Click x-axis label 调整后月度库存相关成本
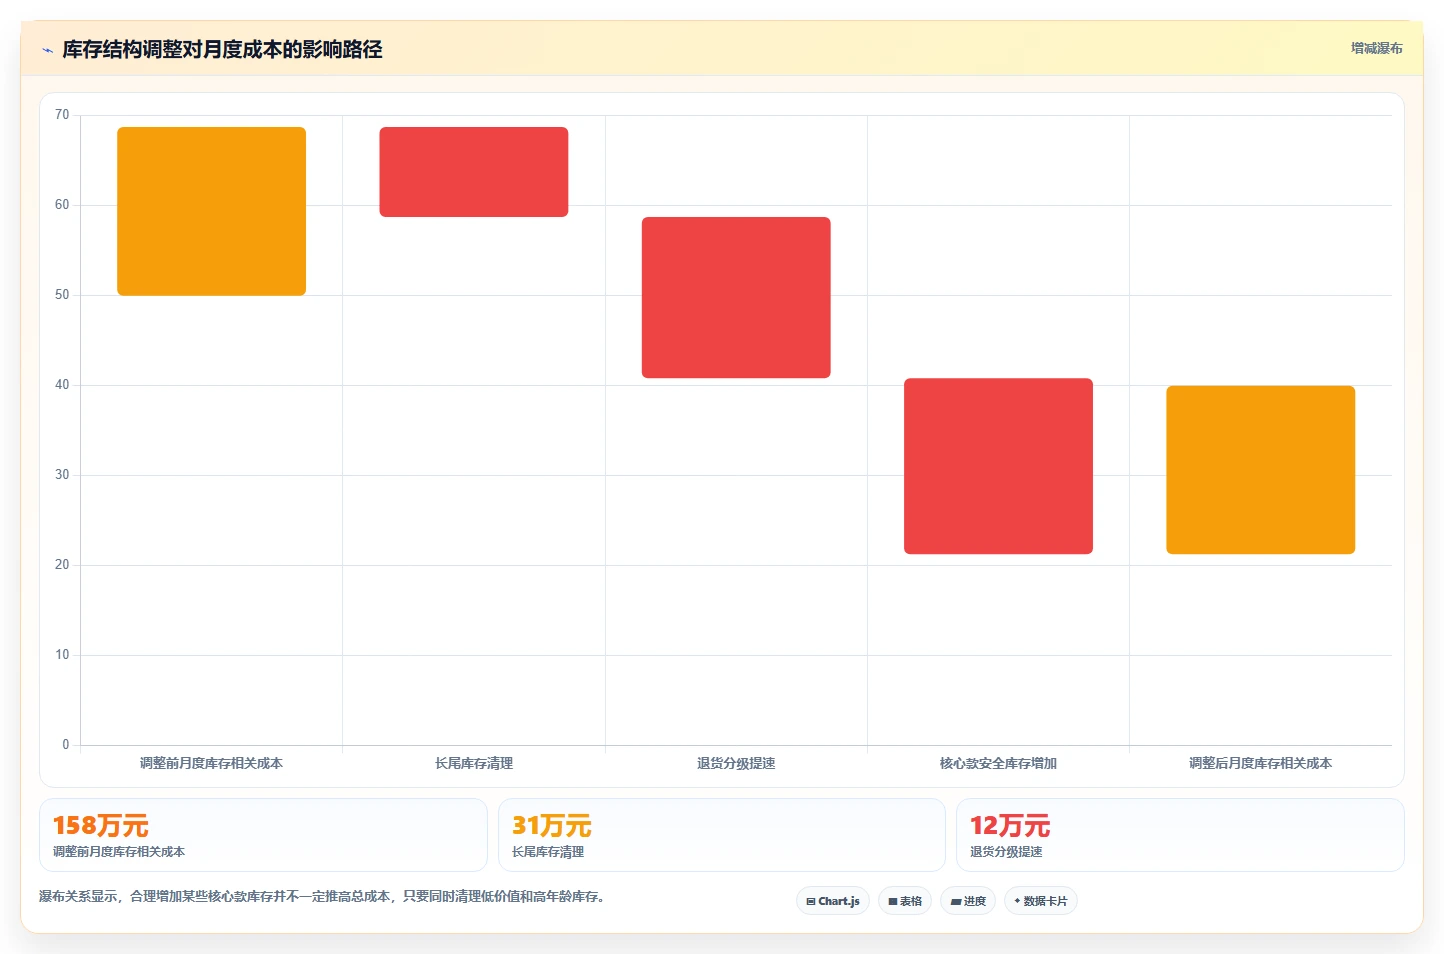Viewport: 1444px width, 954px height. (1261, 763)
